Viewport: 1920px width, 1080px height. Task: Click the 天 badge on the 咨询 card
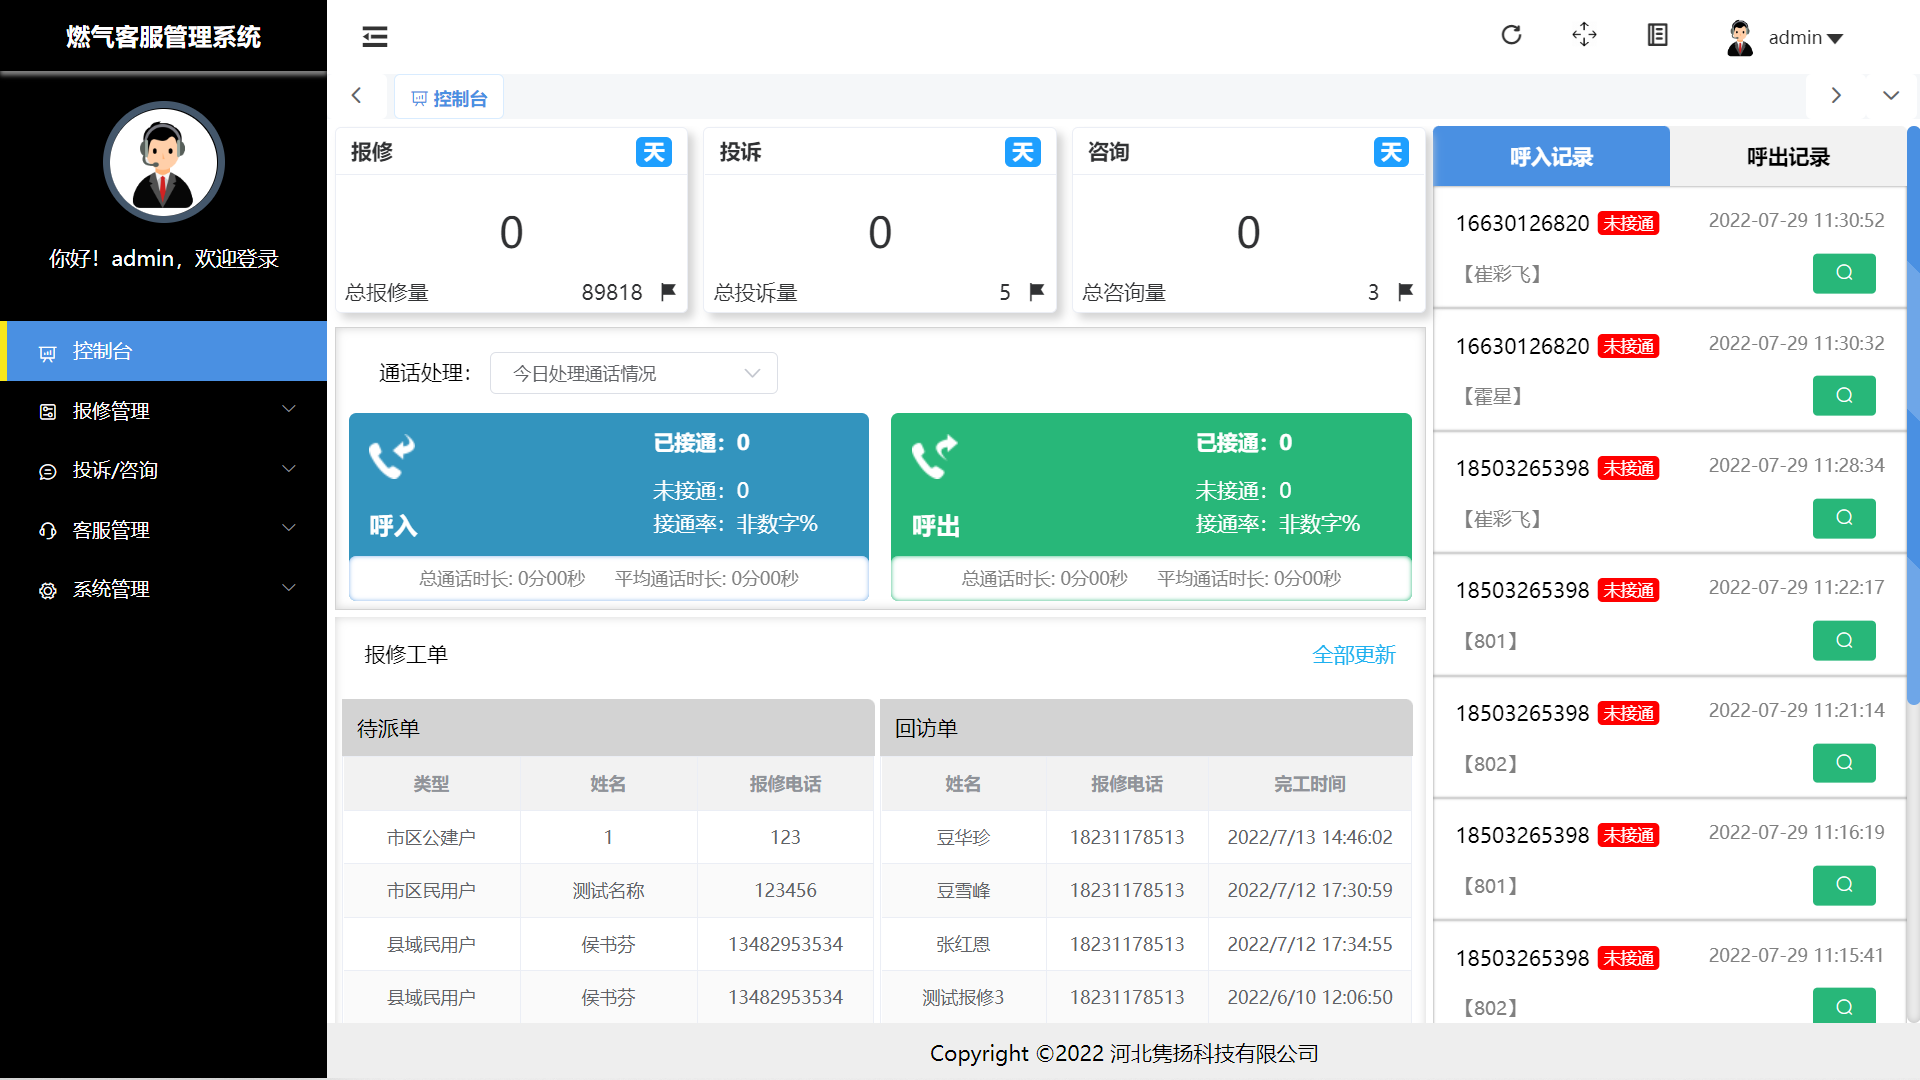pos(1391,152)
